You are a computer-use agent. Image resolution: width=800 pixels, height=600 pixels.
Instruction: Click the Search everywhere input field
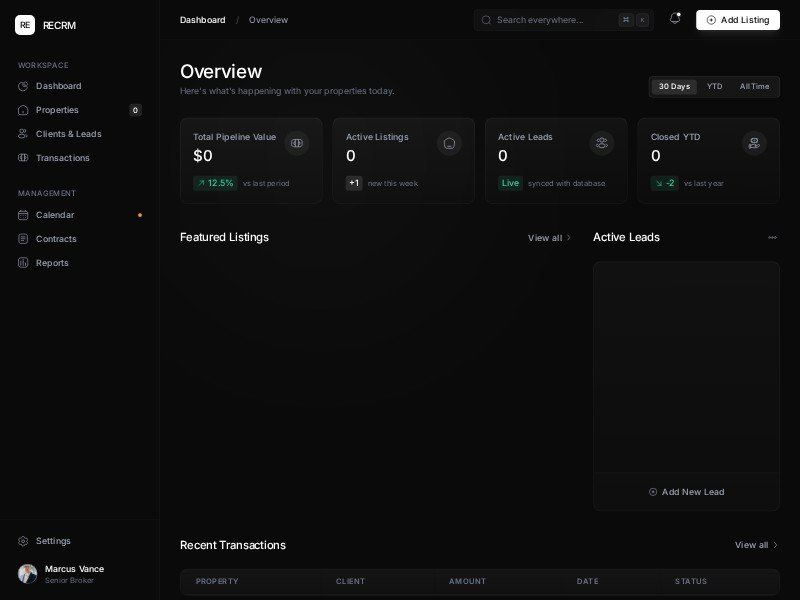[554, 20]
